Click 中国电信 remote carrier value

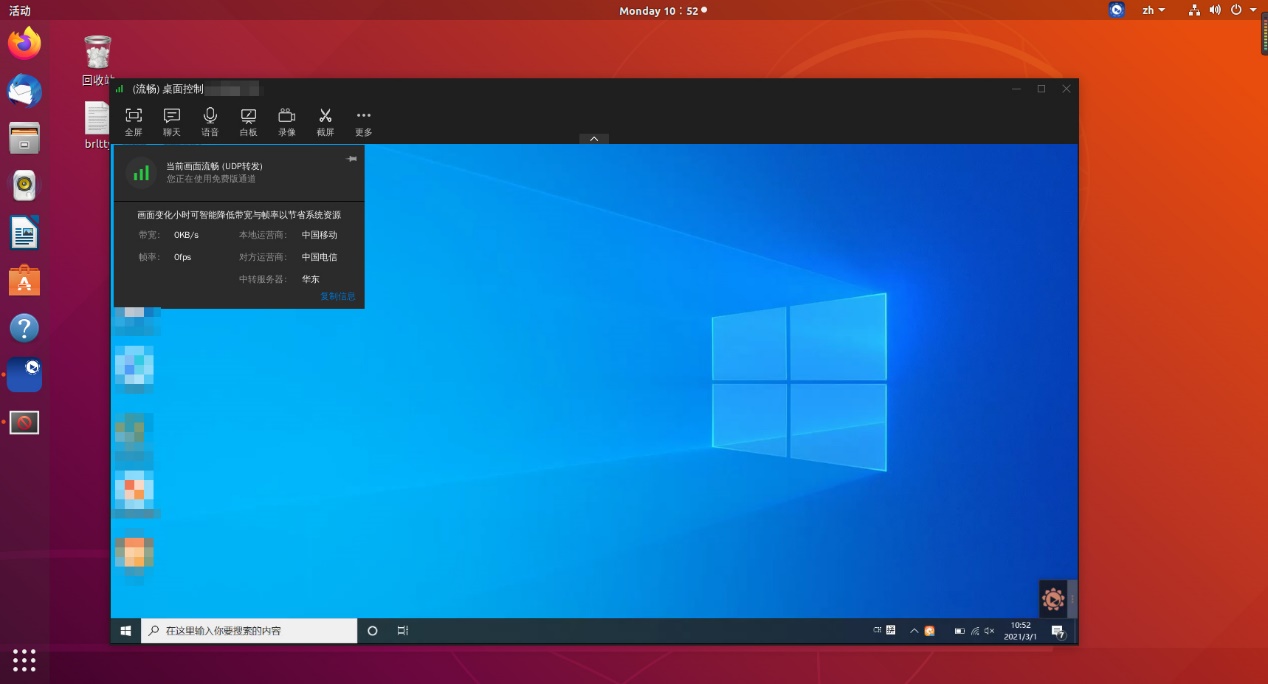coord(320,257)
